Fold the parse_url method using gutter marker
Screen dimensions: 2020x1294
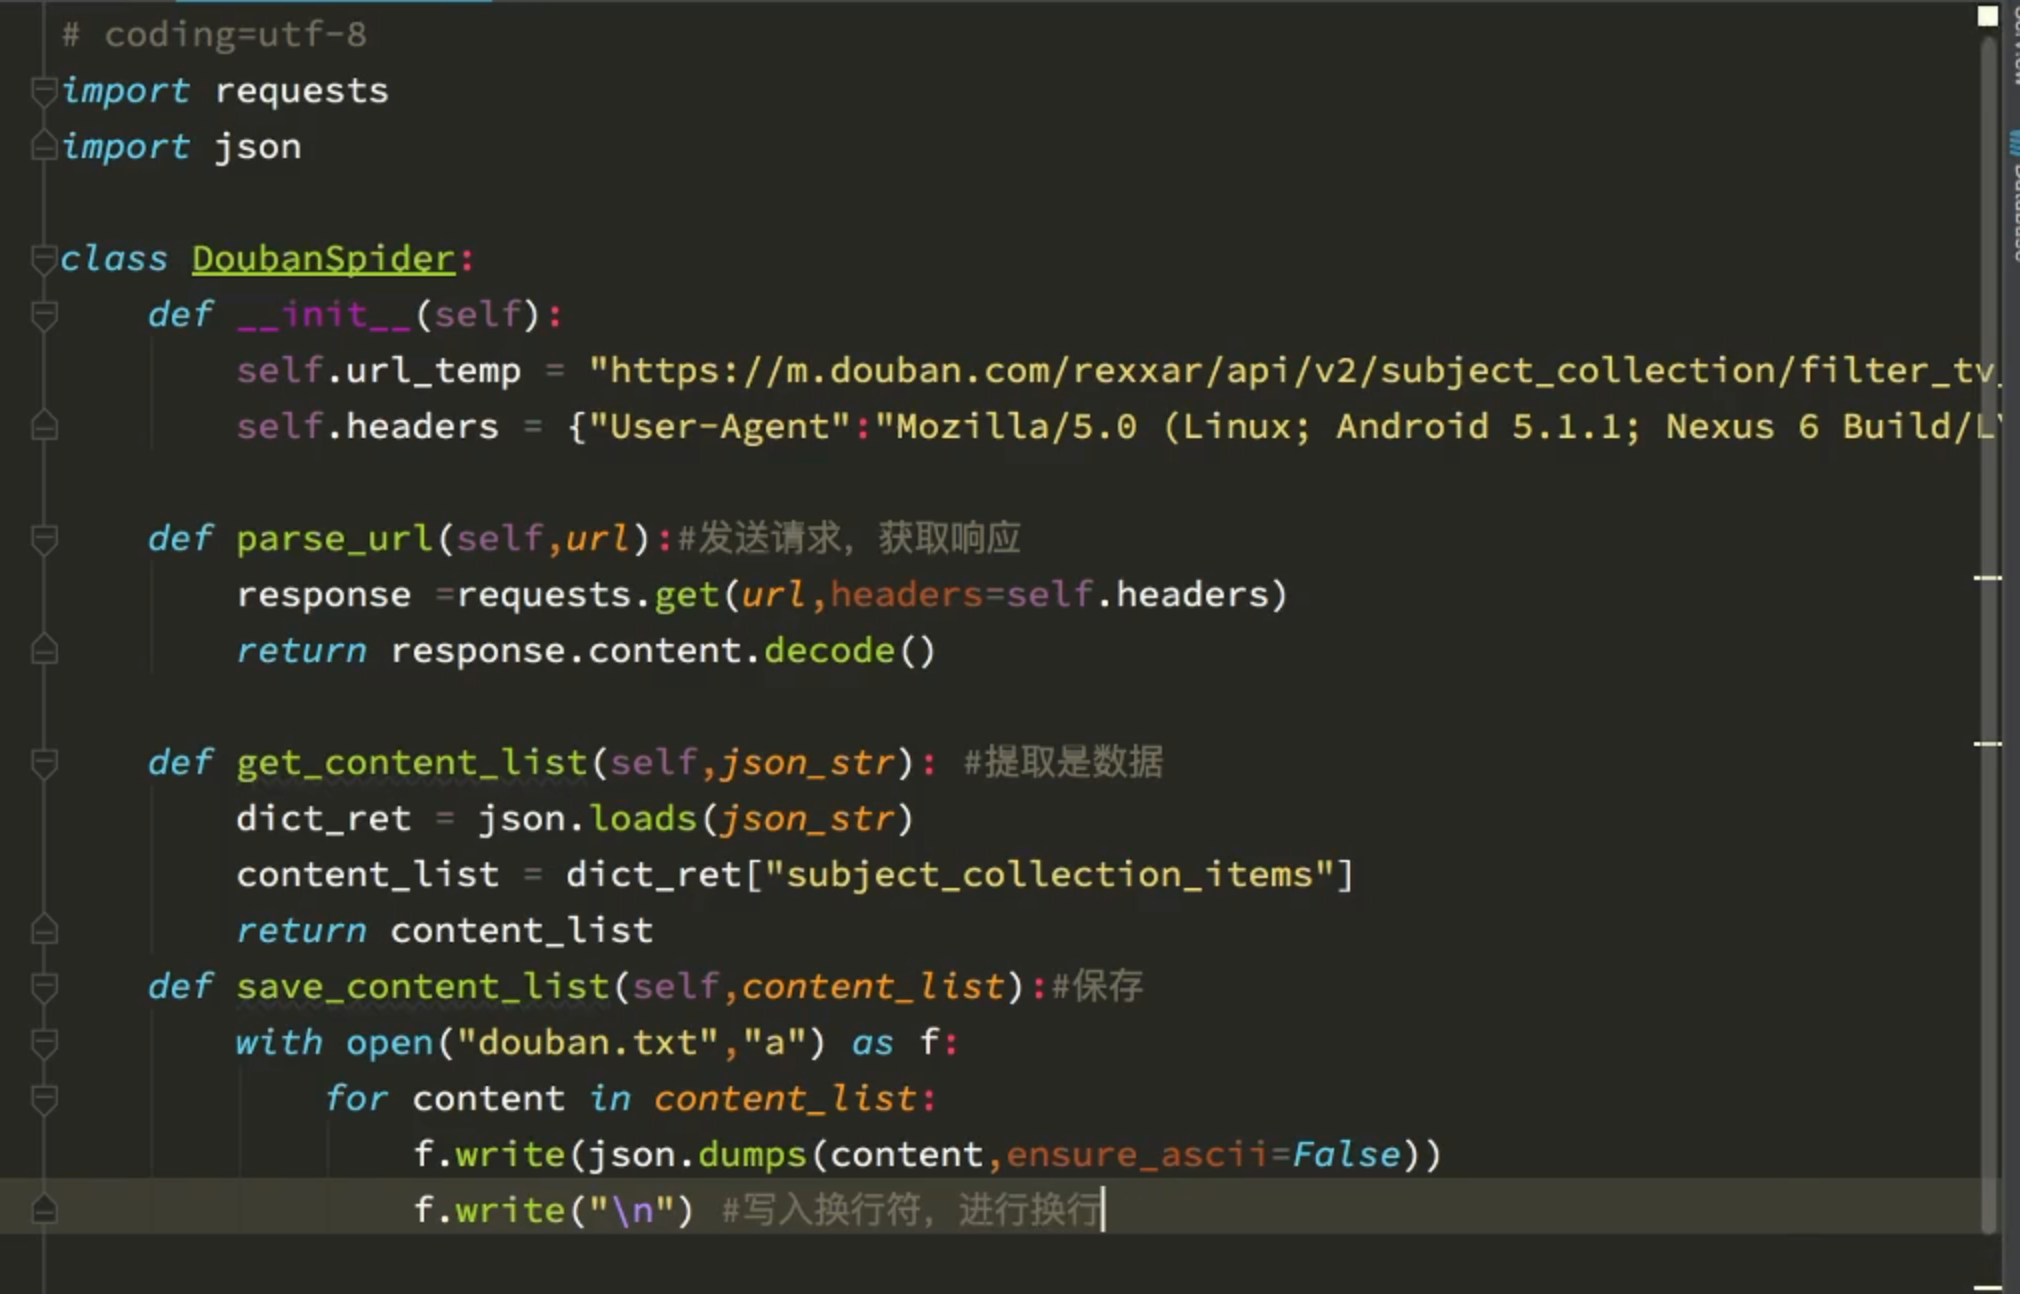pyautogui.click(x=44, y=539)
